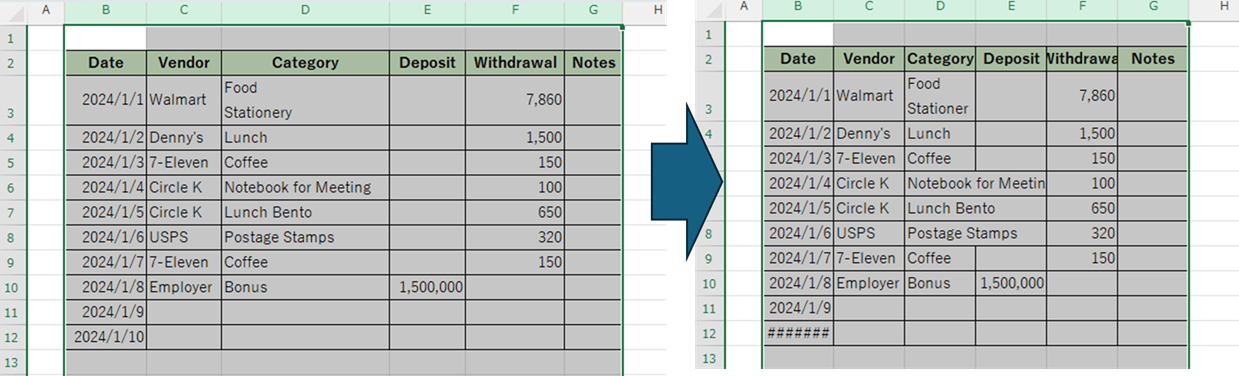Select the 650 cell in right sheet
Viewport: 1239px width, 376px height.
(1082, 208)
